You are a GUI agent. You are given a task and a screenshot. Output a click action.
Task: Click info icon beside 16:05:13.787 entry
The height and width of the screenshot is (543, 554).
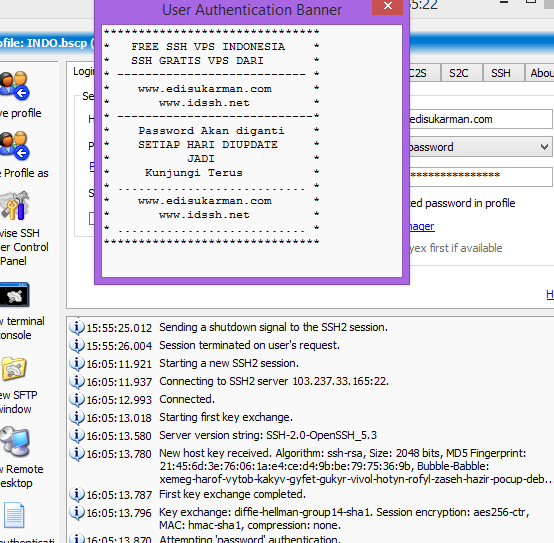click(x=77, y=494)
